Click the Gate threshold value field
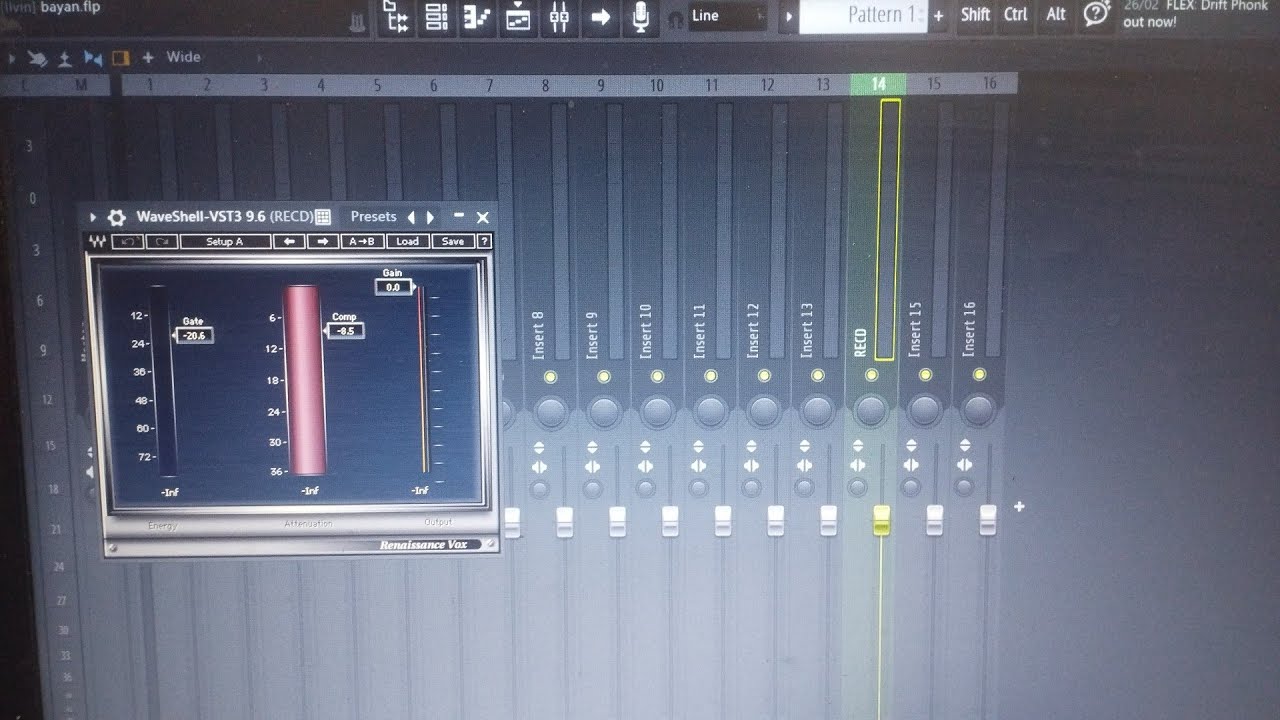 click(x=195, y=336)
